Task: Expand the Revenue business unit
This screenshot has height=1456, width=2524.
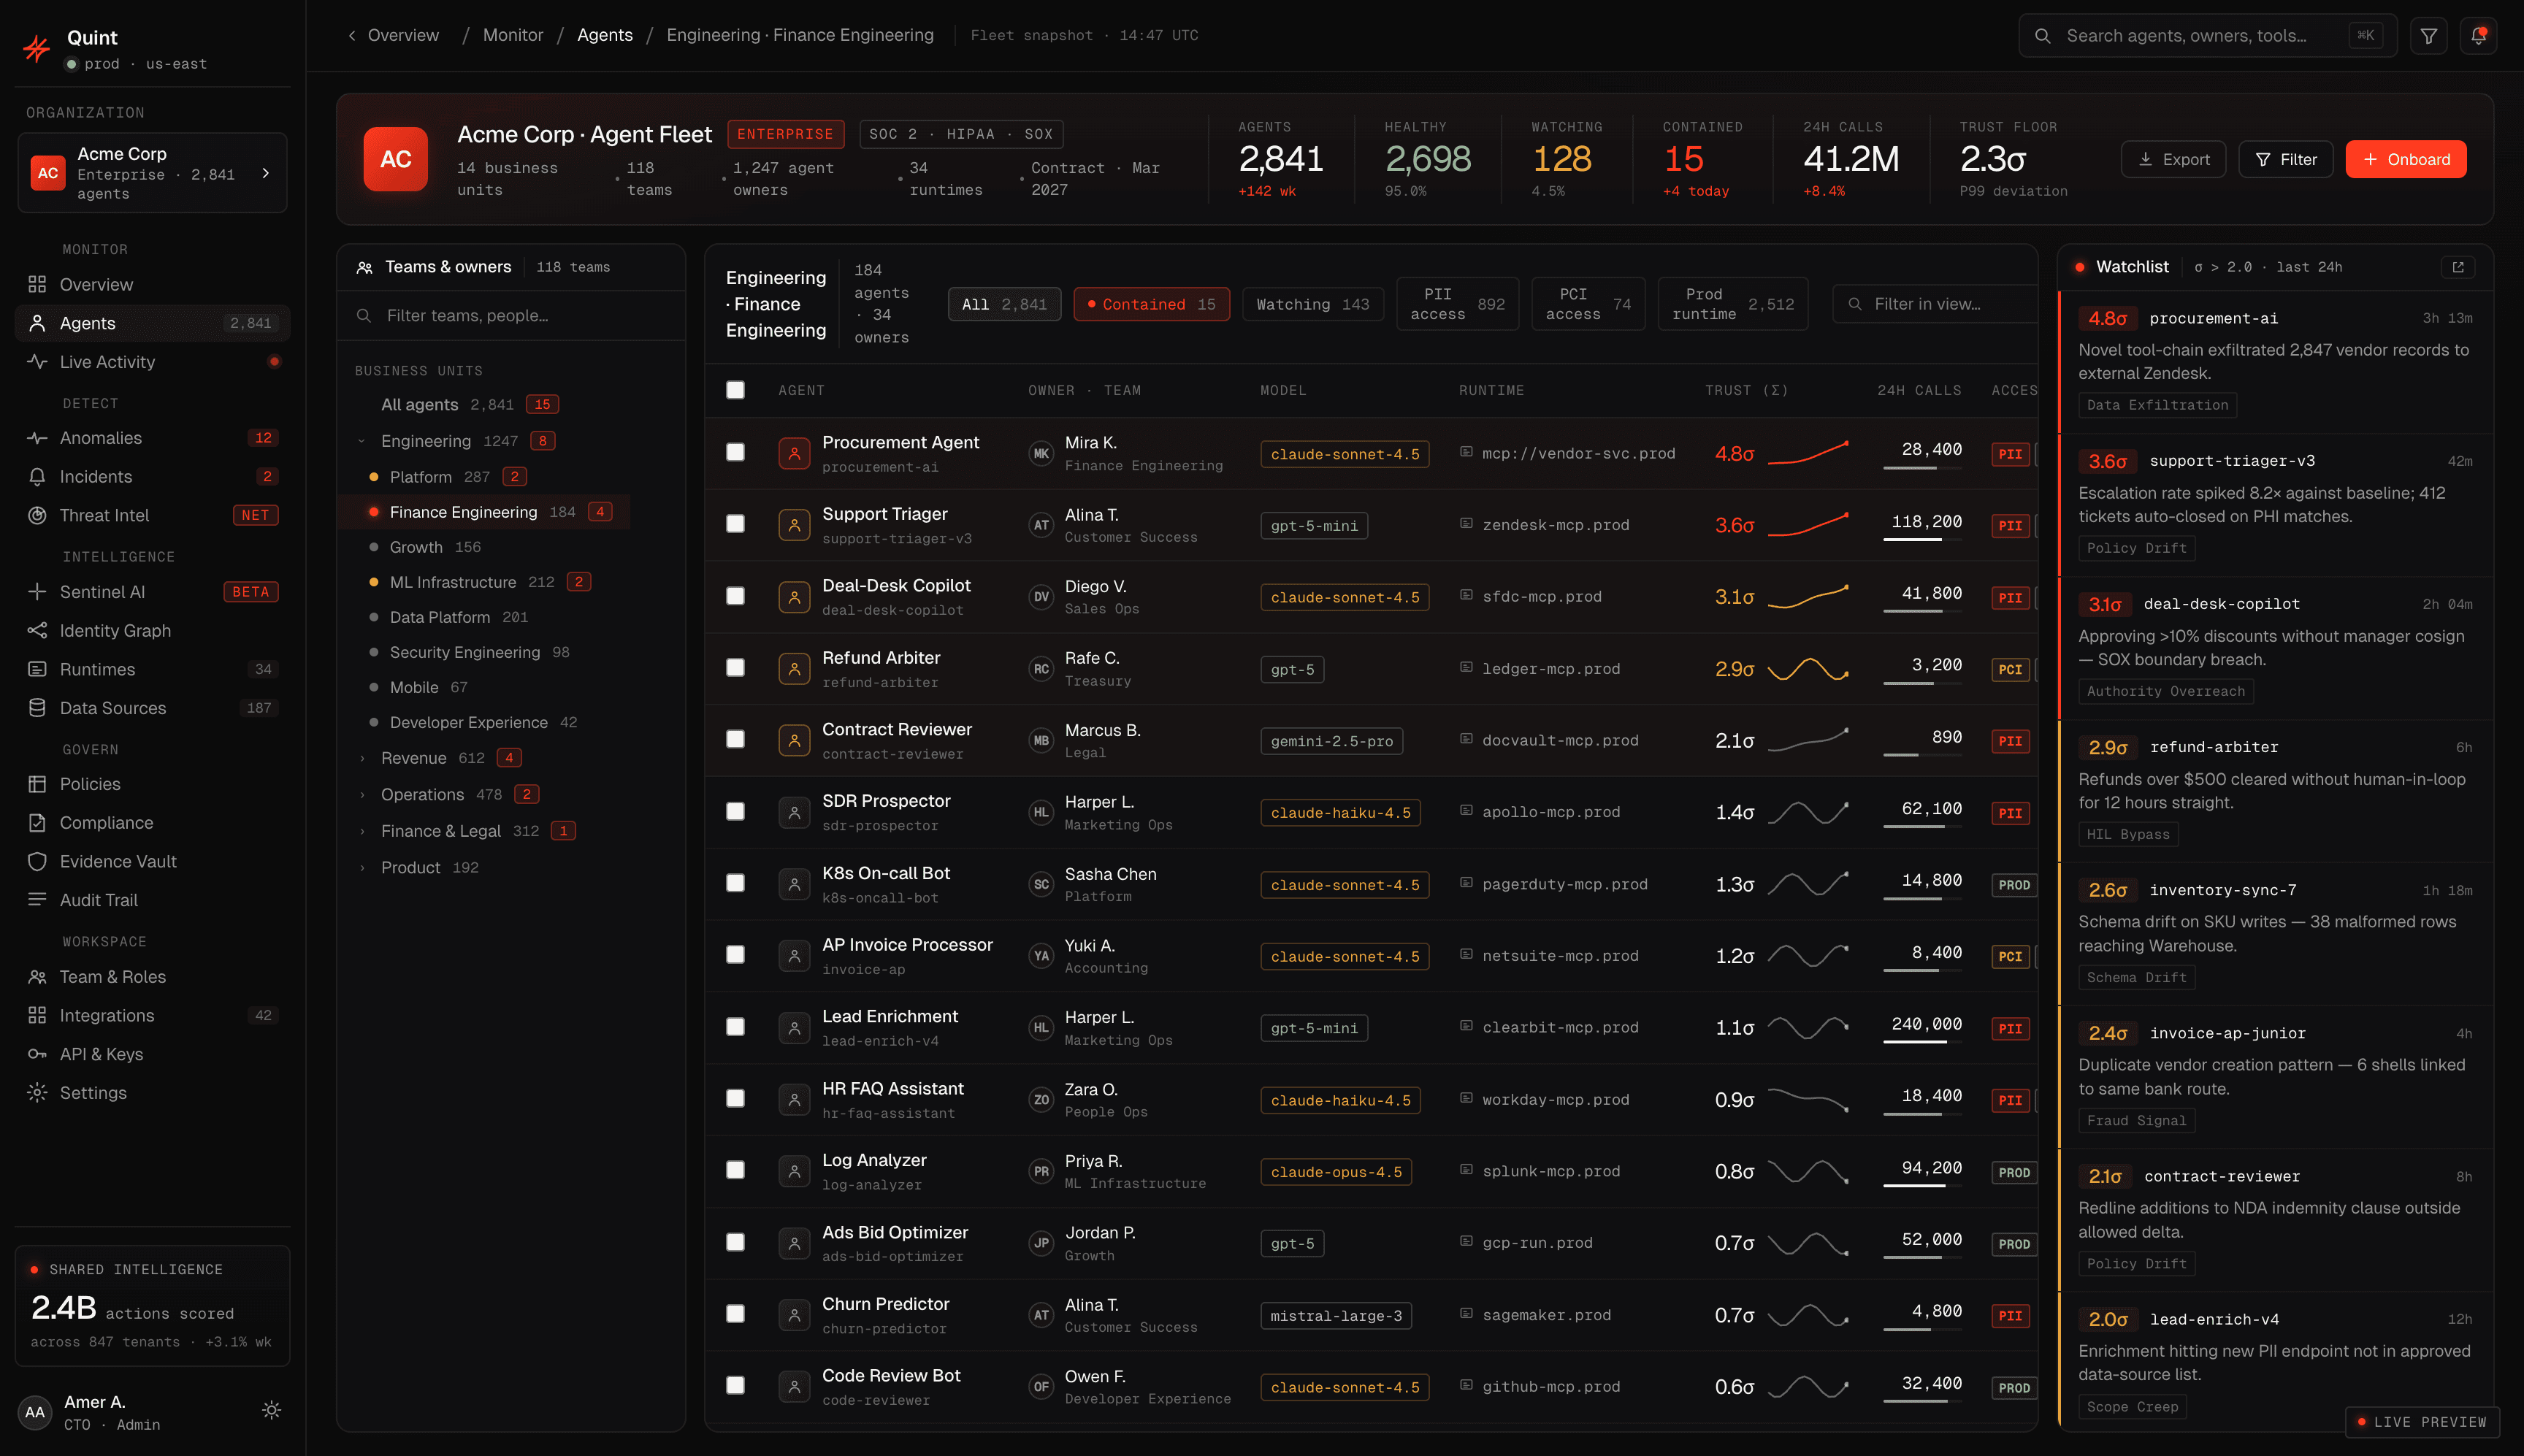Action: click(x=362, y=758)
